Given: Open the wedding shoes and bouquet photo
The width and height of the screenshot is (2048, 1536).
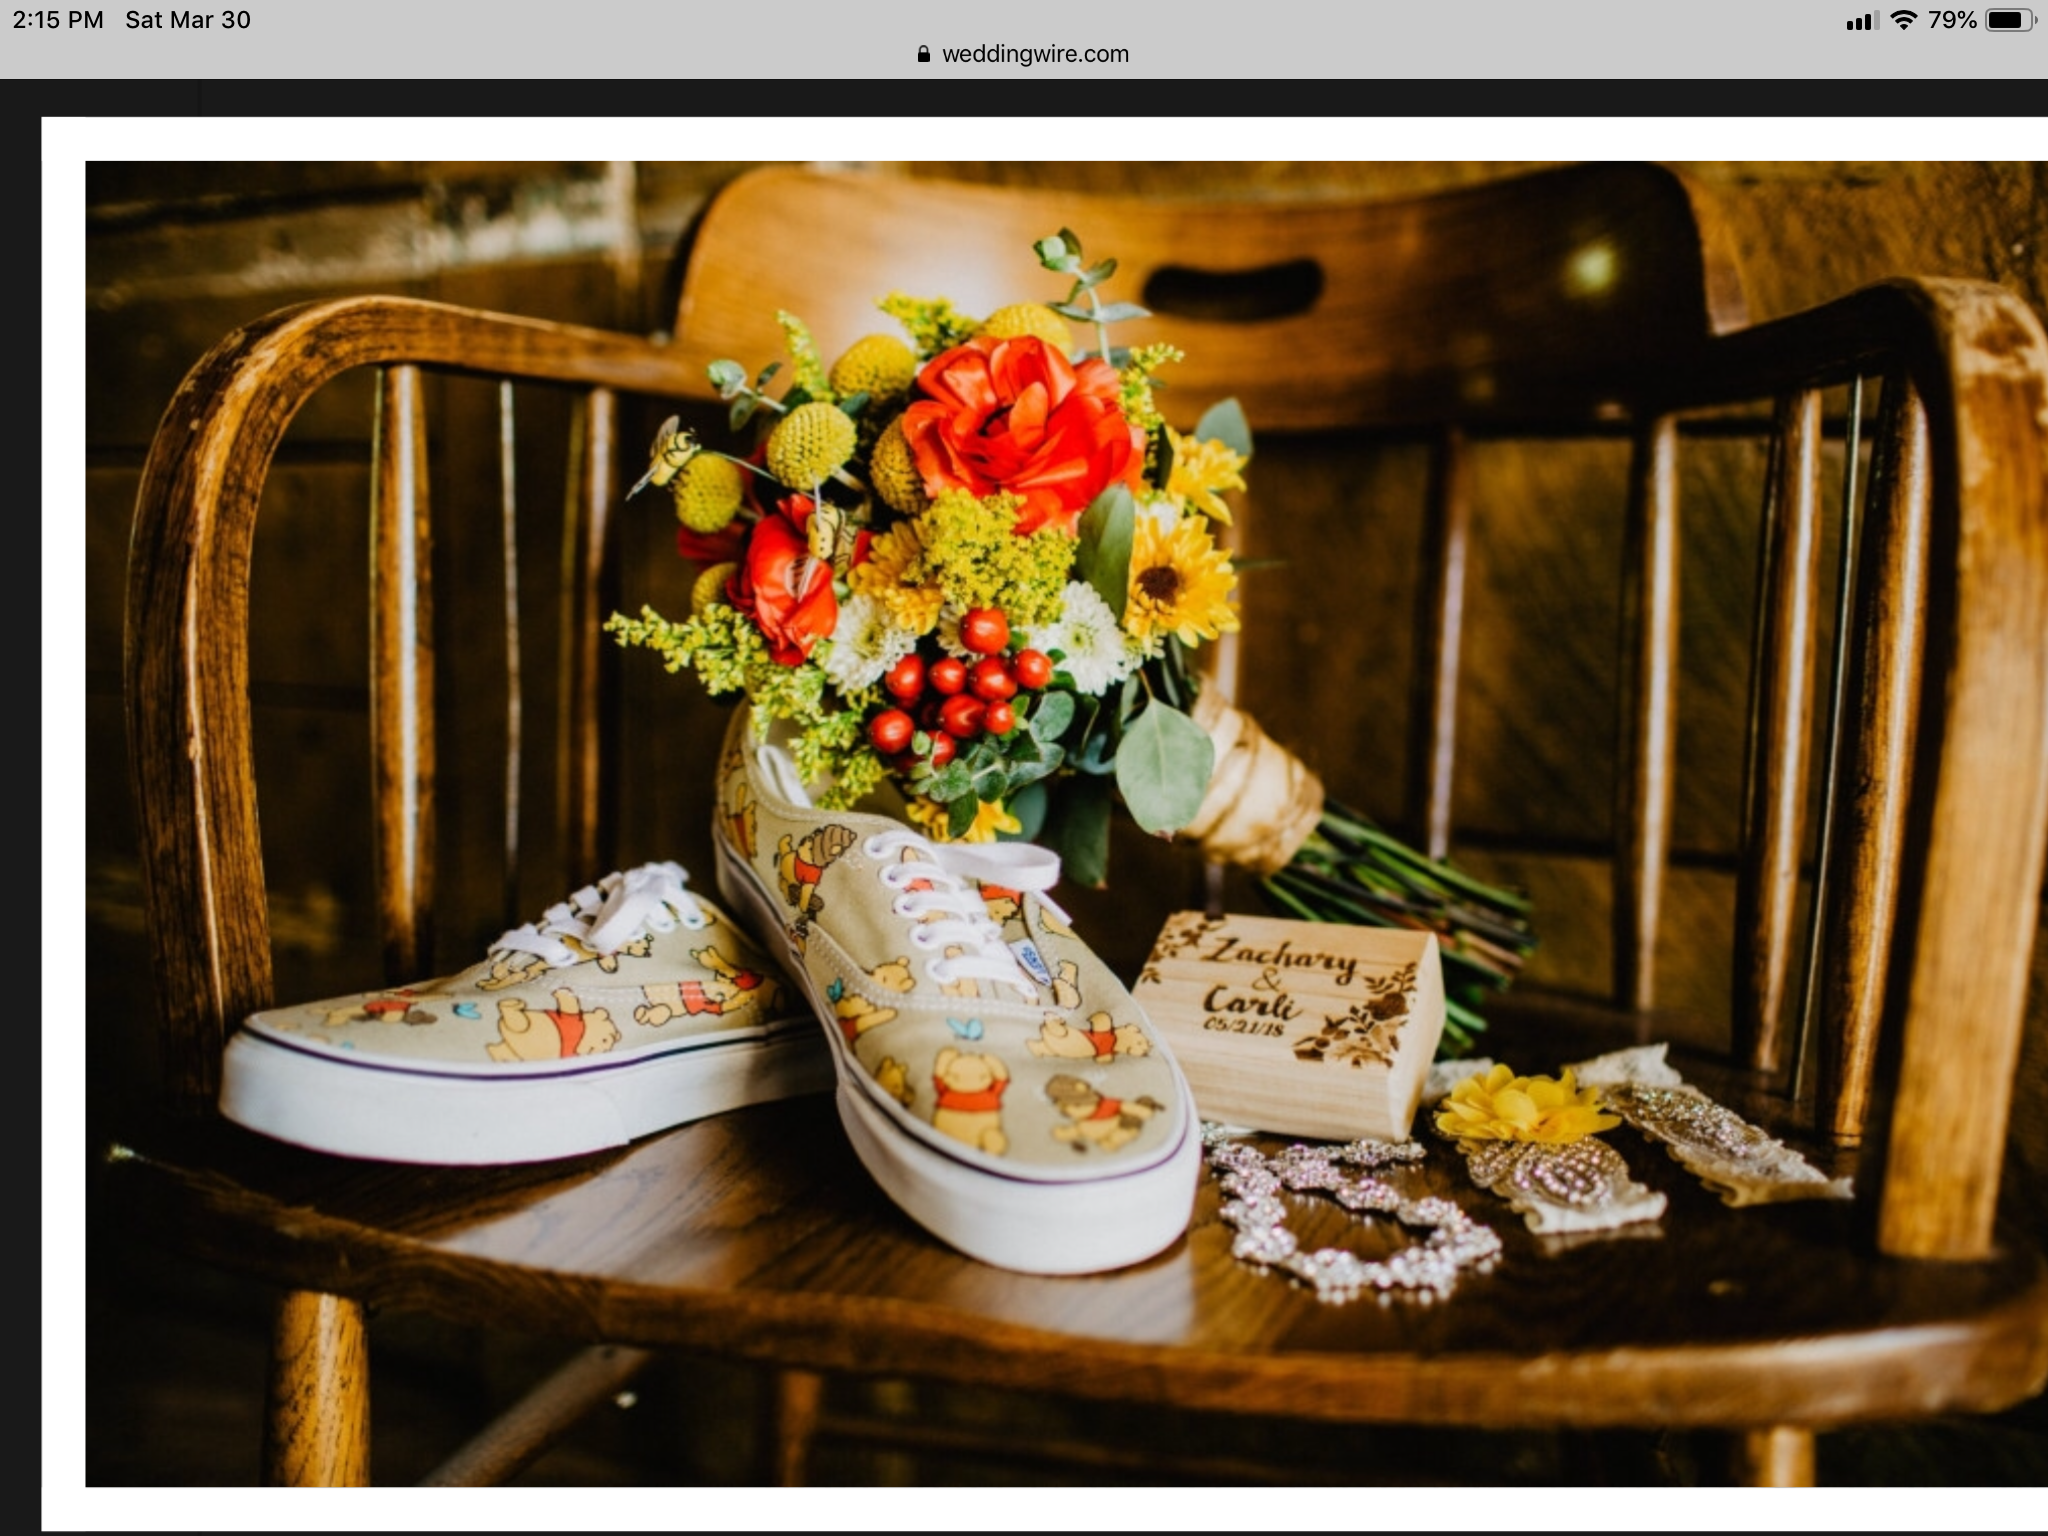Looking at the screenshot, I should (1066, 823).
